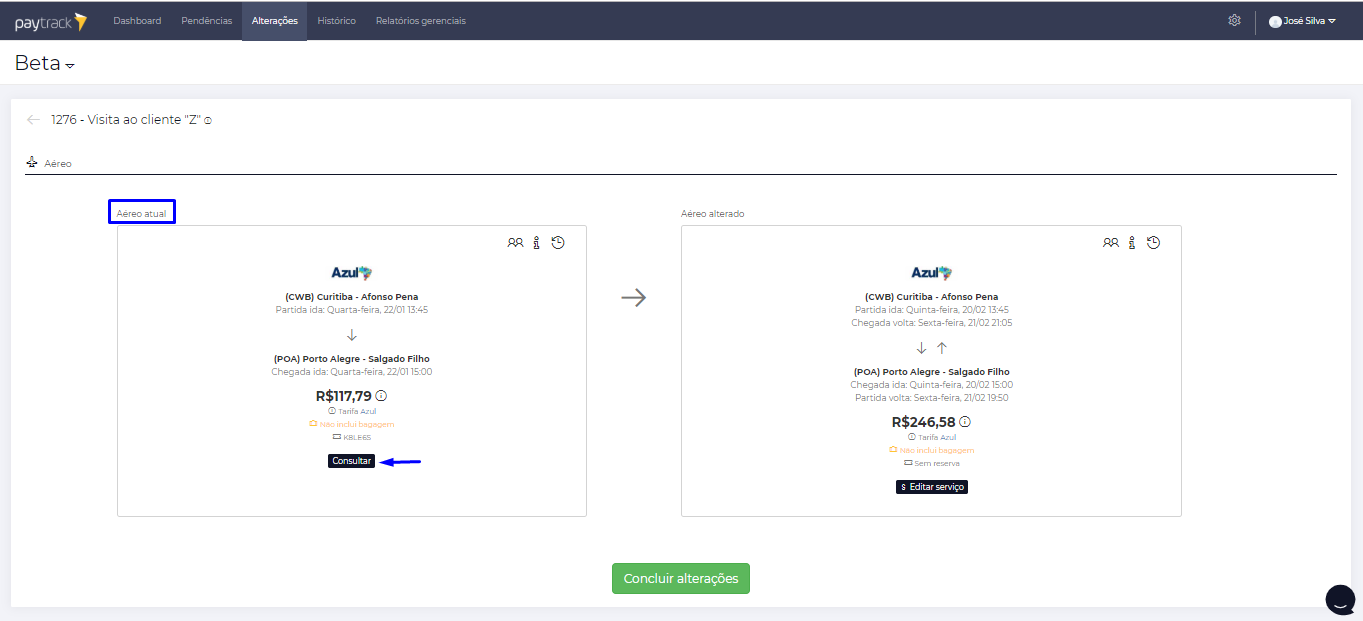Go to the Dashboard tab
The height and width of the screenshot is (621, 1363).
coord(137,21)
